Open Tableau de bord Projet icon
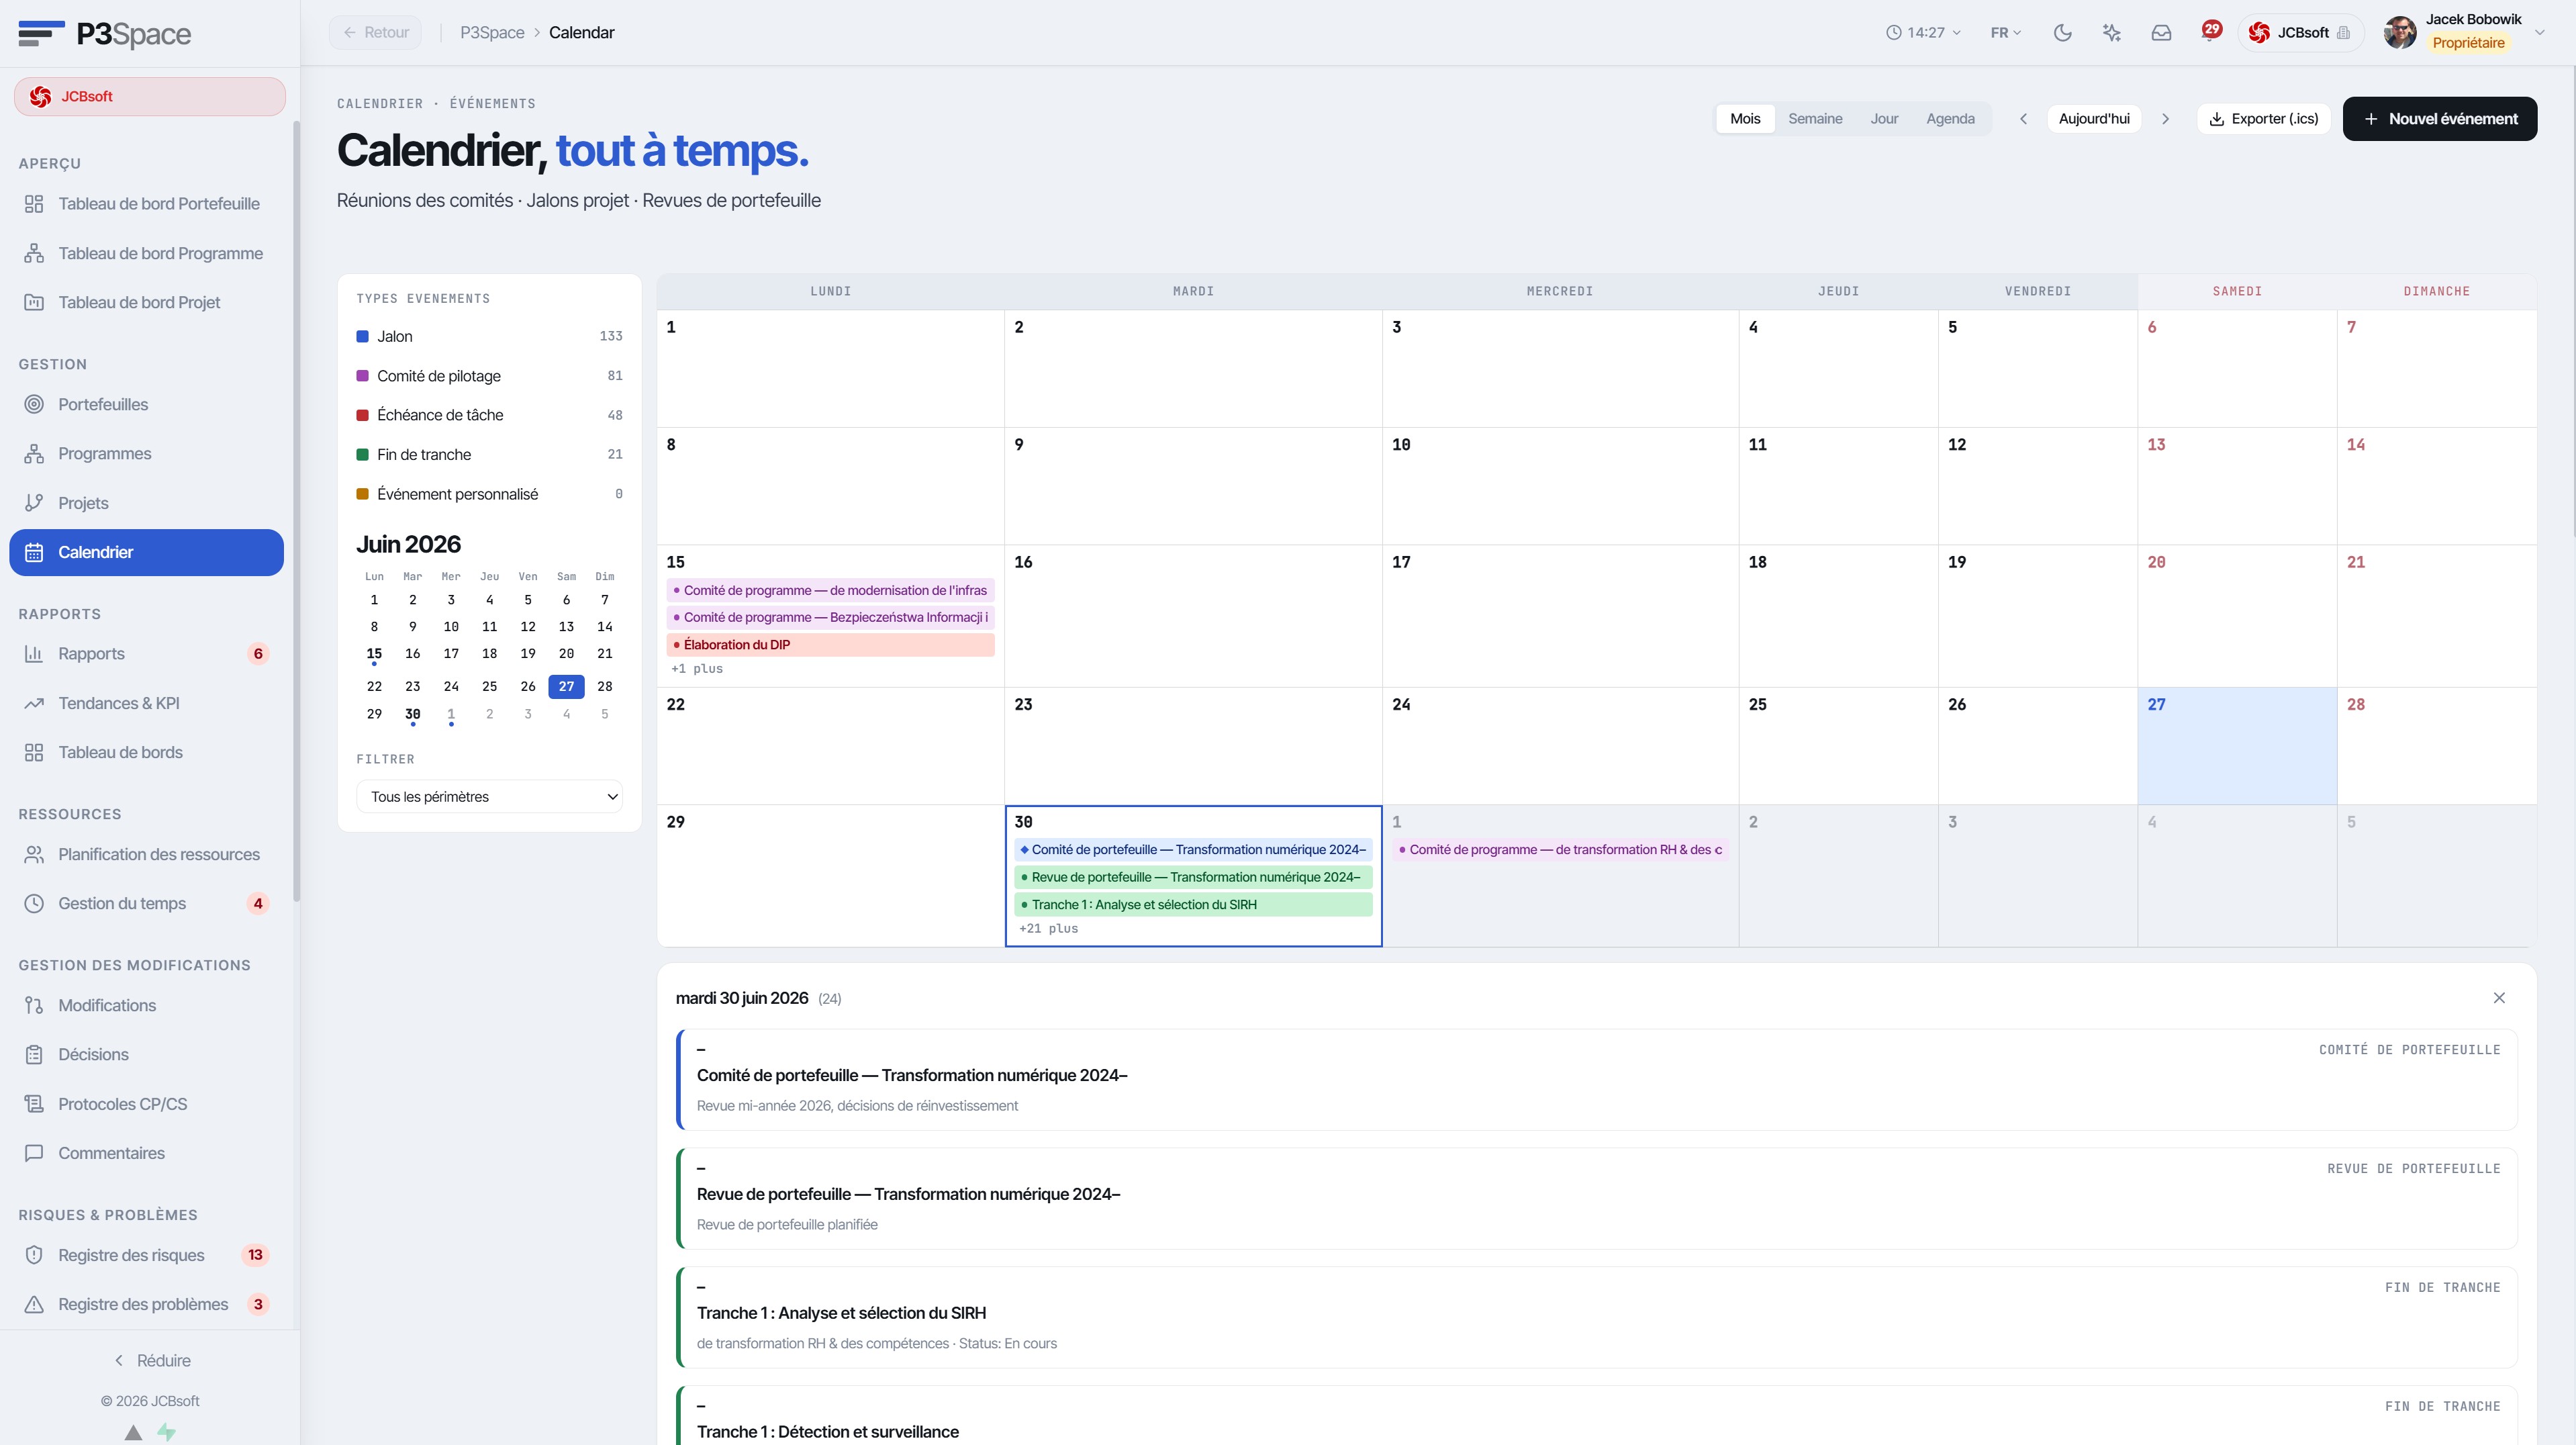This screenshot has width=2576, height=1445. [34, 302]
